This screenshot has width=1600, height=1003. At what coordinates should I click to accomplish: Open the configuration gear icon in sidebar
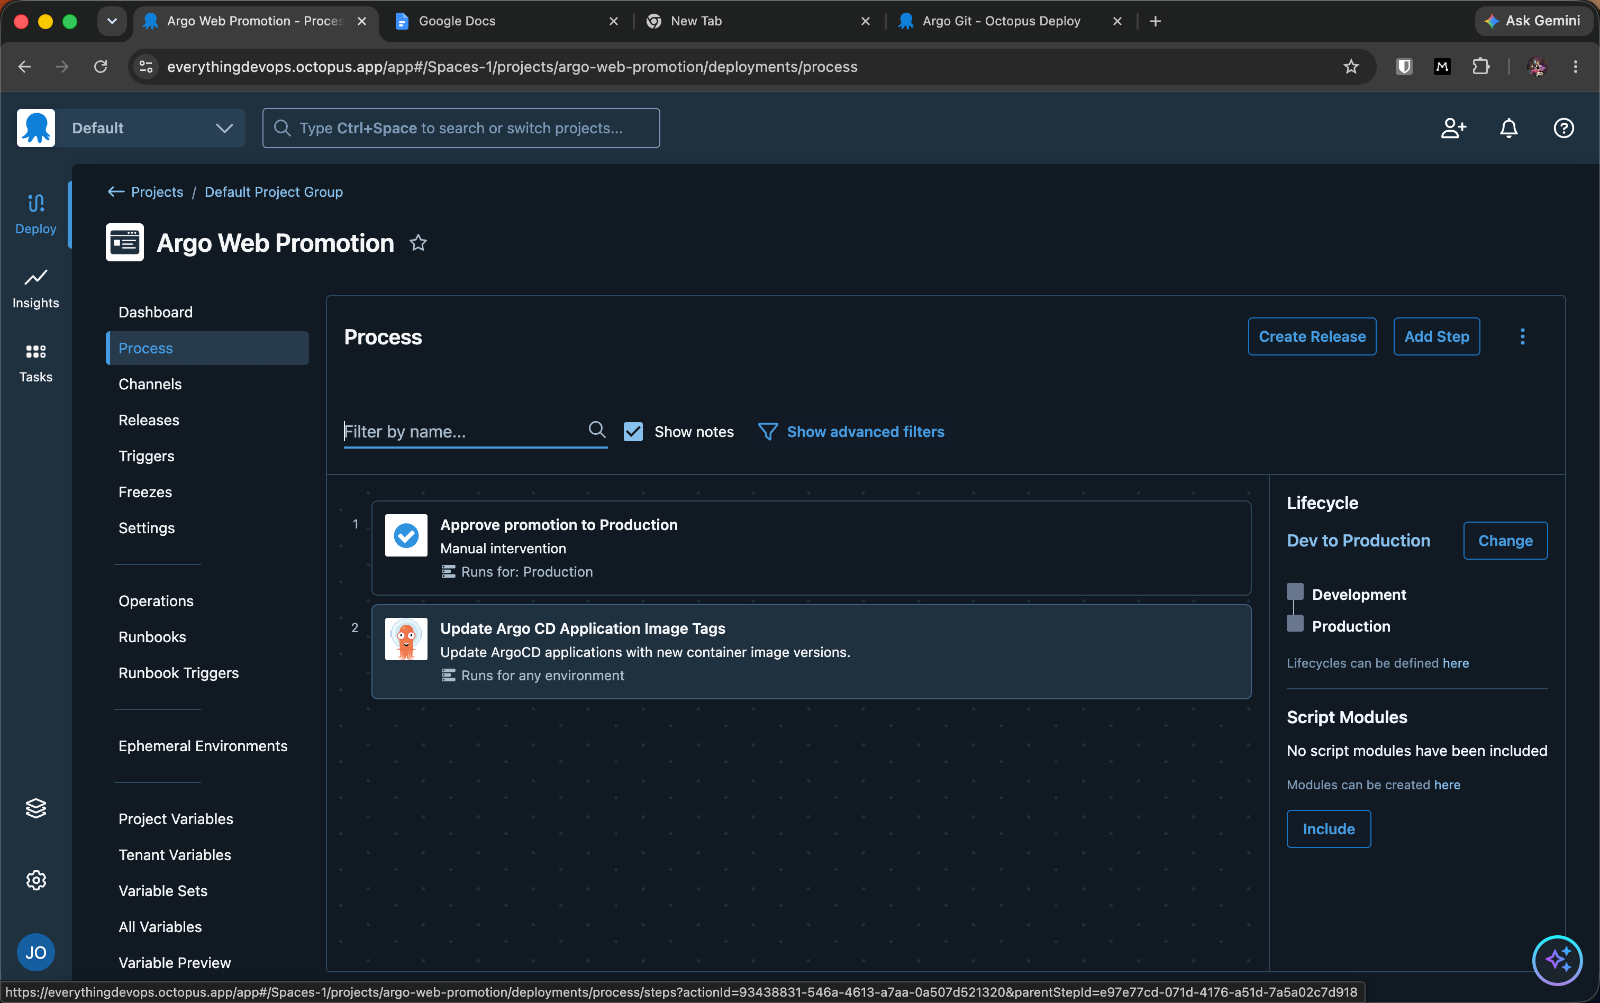pyautogui.click(x=36, y=880)
